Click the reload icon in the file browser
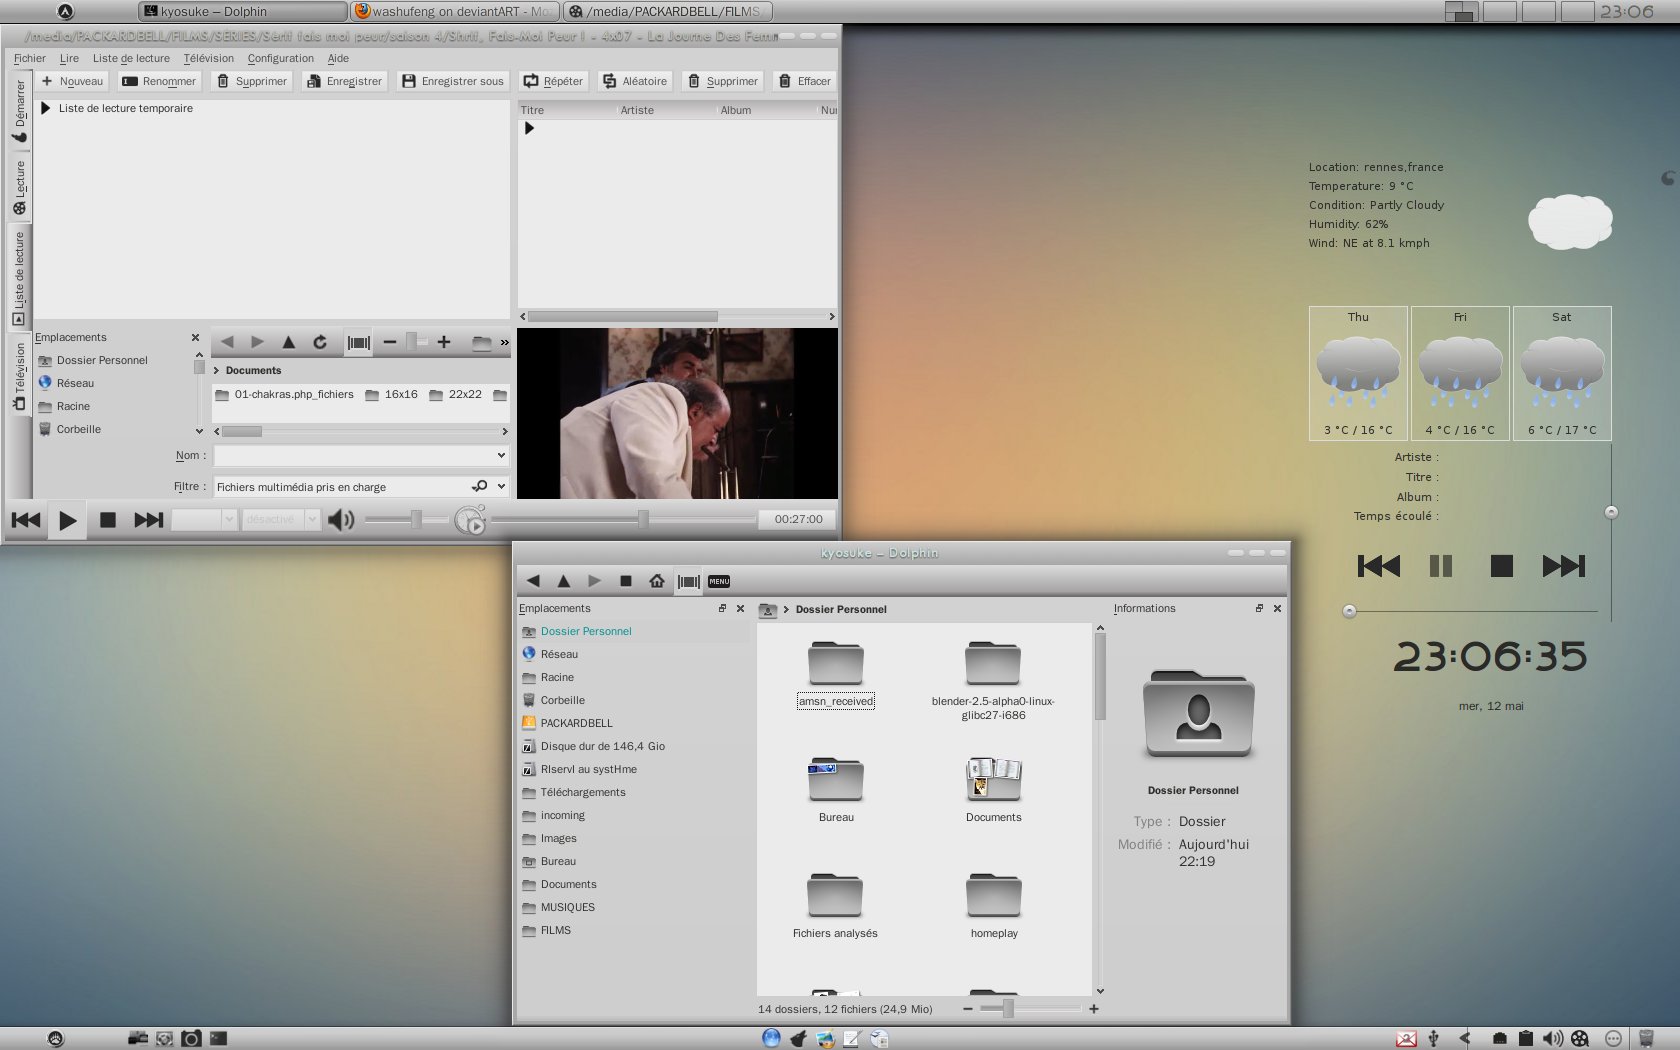Screen dimensions: 1680x1050 point(320,342)
